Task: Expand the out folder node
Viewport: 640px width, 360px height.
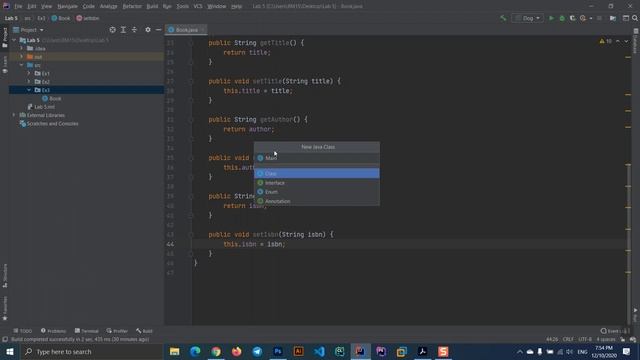Action: coord(22,57)
